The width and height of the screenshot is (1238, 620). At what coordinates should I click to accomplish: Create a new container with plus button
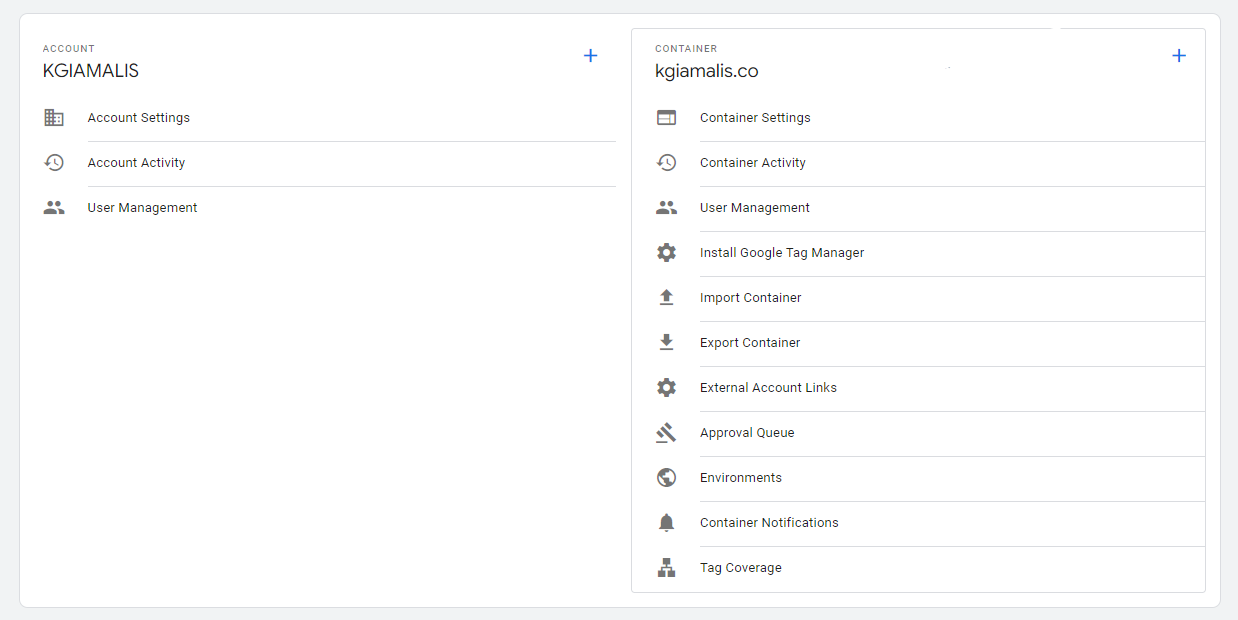click(1178, 56)
